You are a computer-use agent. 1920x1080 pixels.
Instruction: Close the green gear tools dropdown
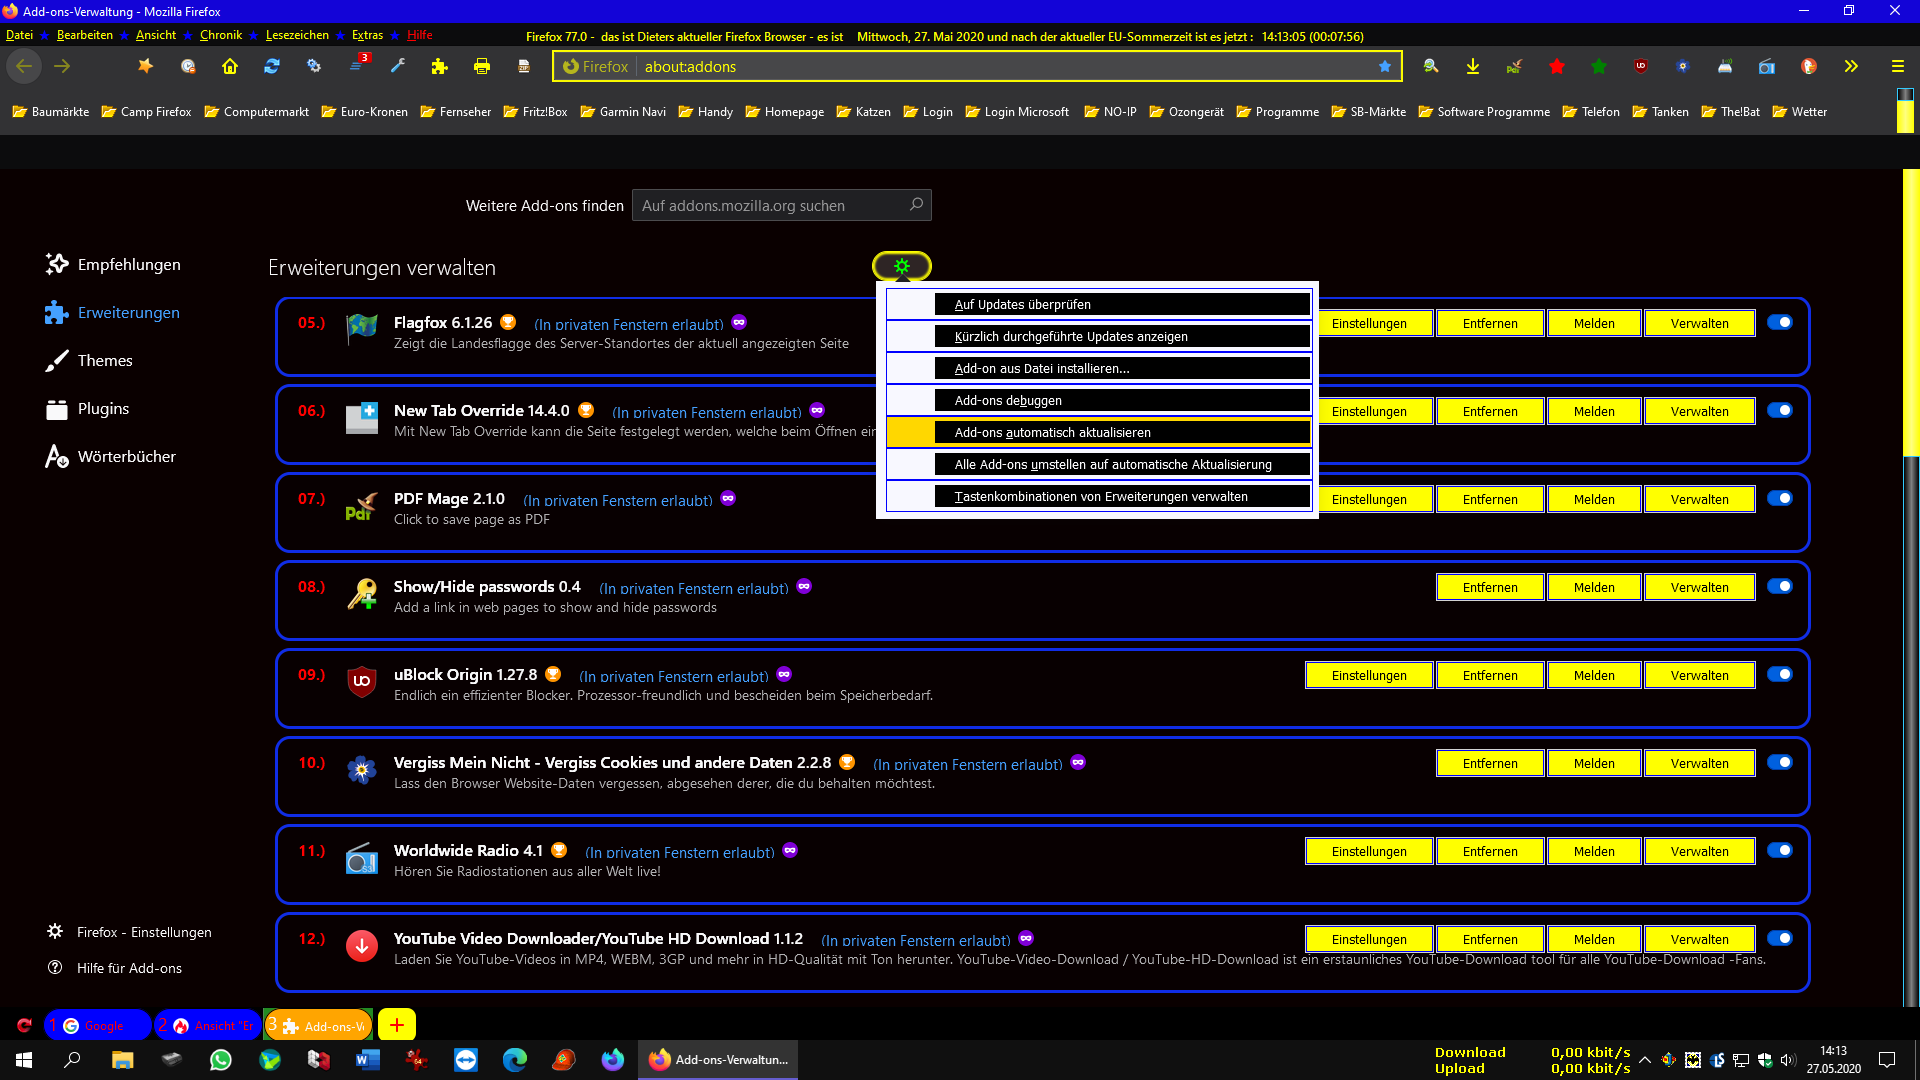tap(902, 266)
